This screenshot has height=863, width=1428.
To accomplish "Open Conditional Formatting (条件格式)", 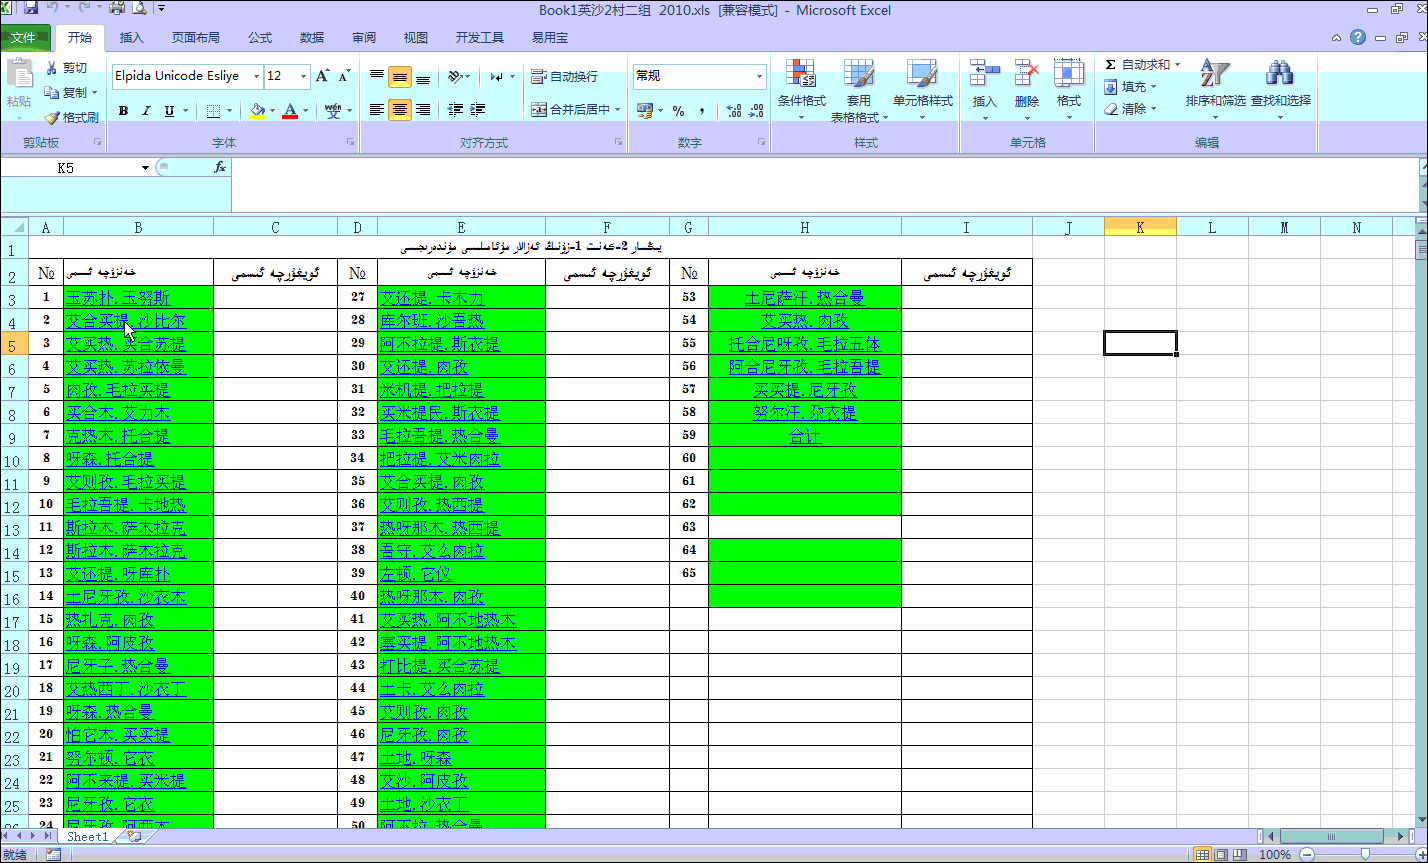I will coord(801,90).
